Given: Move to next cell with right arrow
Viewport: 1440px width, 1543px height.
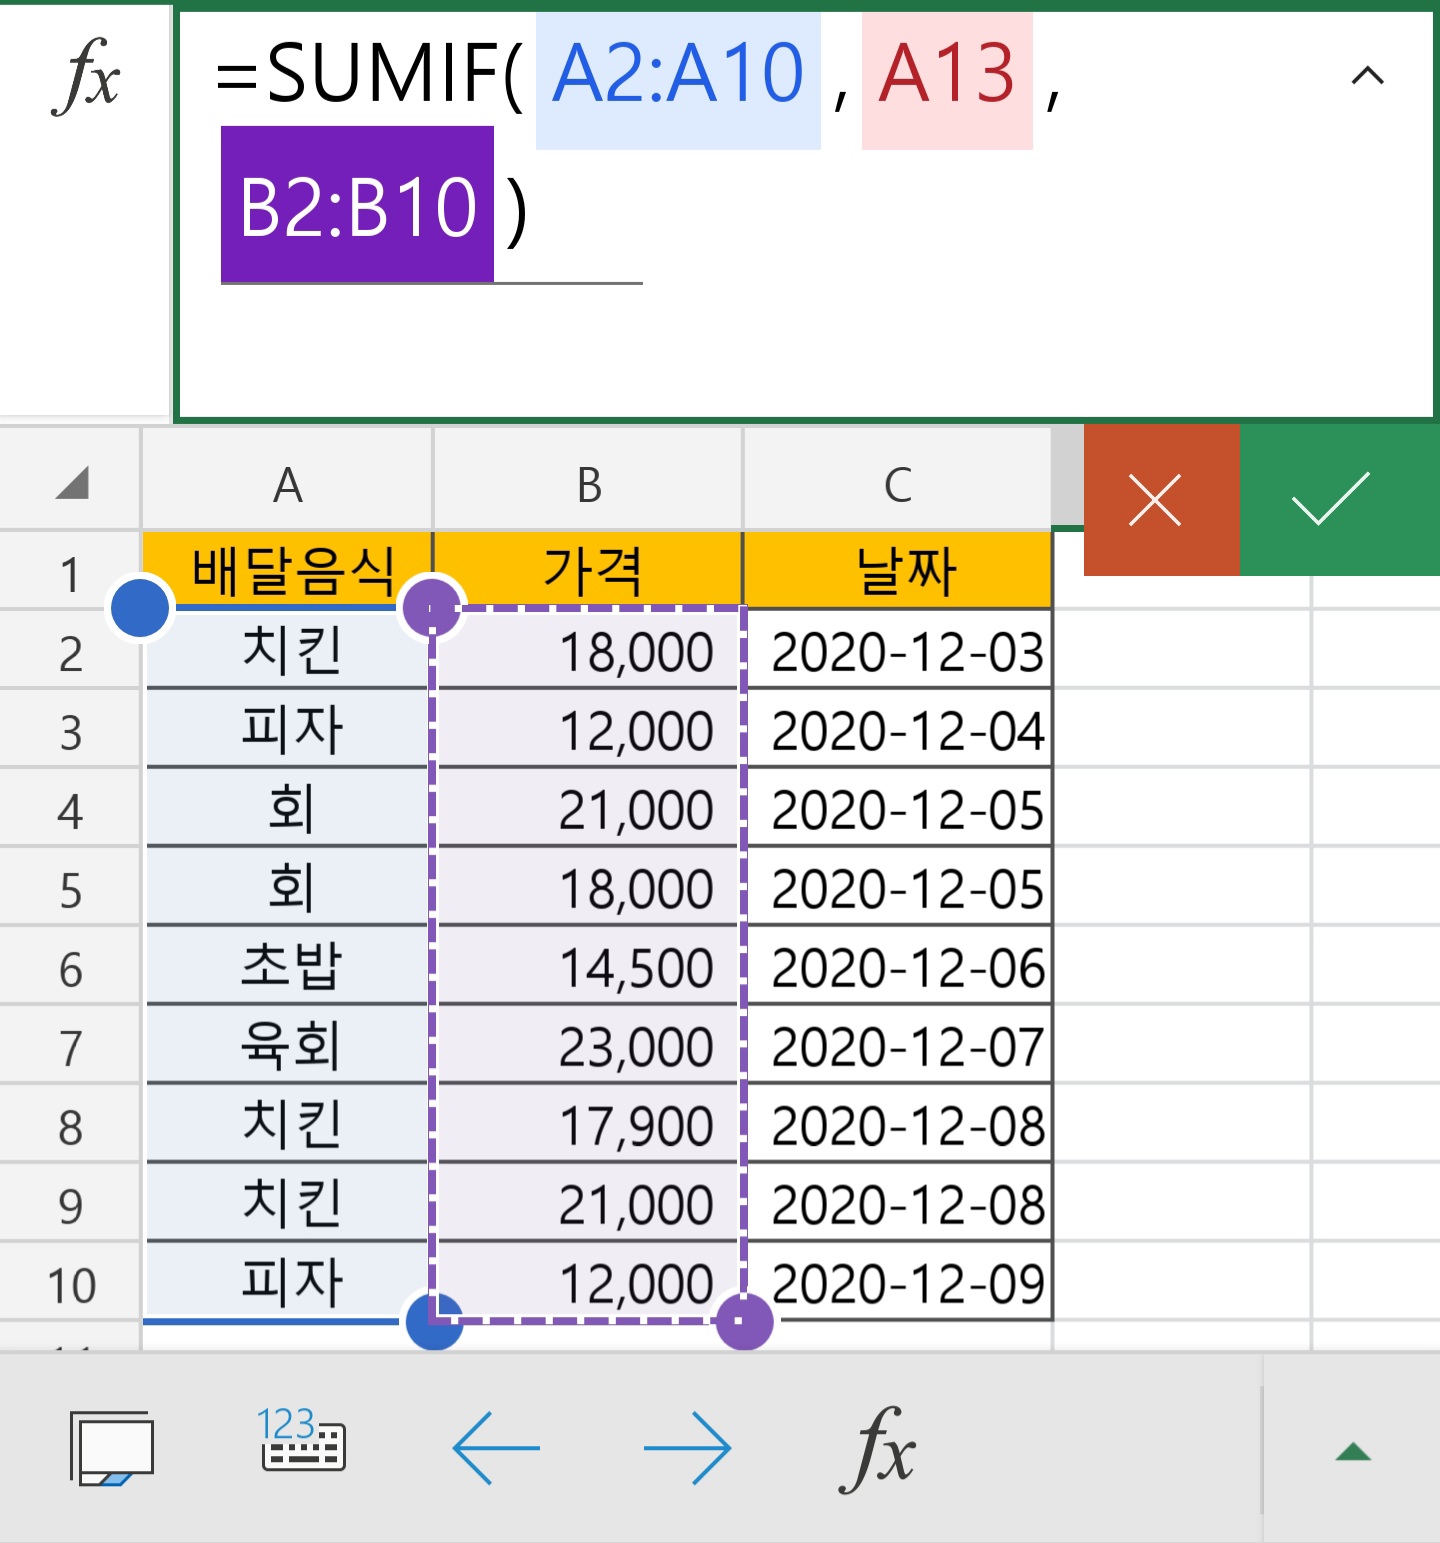Looking at the screenshot, I should pyautogui.click(x=688, y=1448).
